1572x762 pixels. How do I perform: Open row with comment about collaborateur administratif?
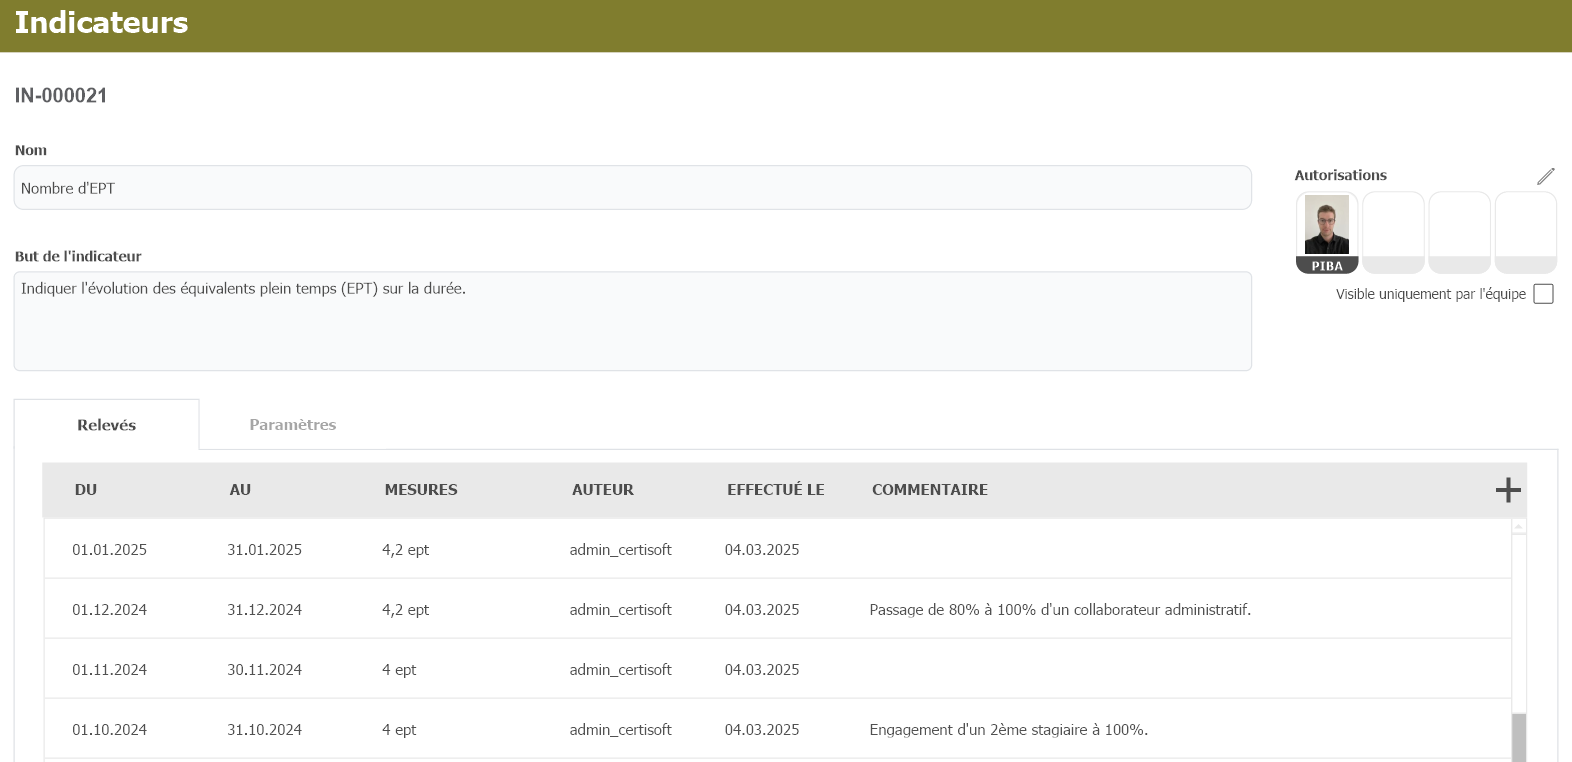[1059, 610]
